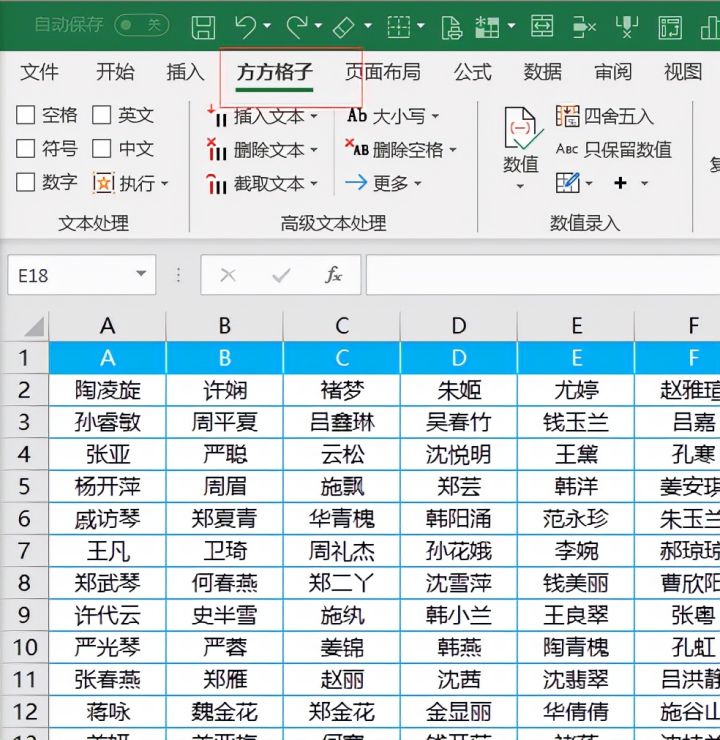Screen dimensions: 720x740
Task: Expand the Redo history dropdown arrow
Action: (x=318, y=25)
